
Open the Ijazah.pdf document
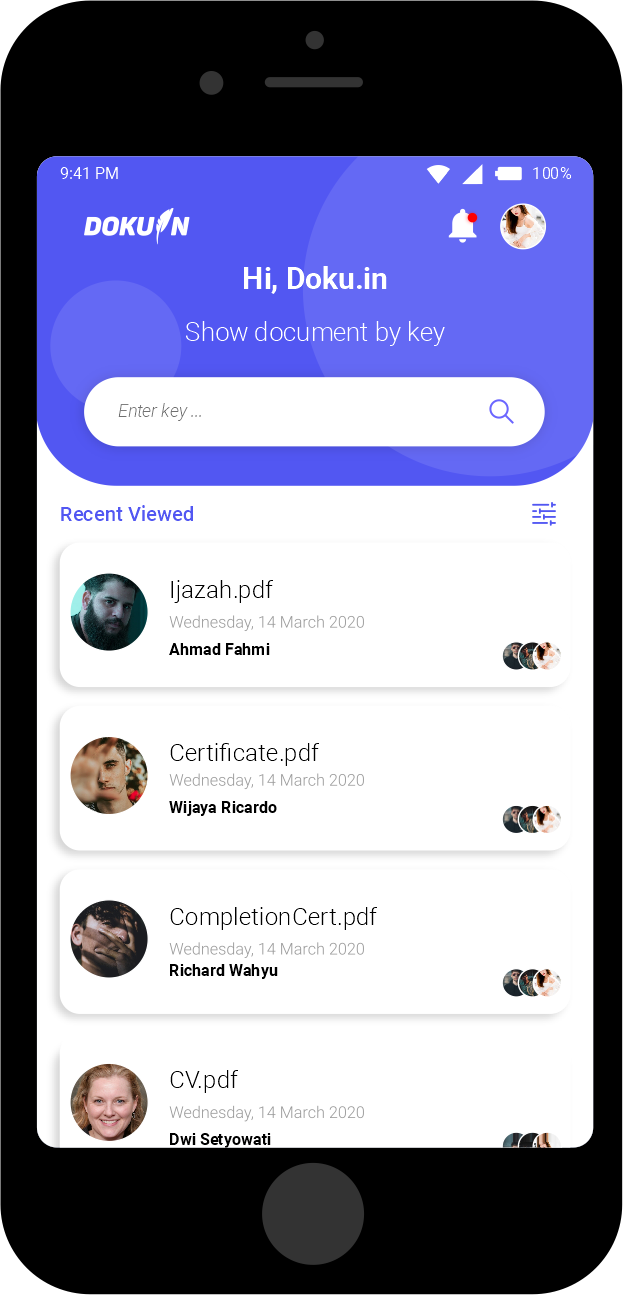coord(314,614)
